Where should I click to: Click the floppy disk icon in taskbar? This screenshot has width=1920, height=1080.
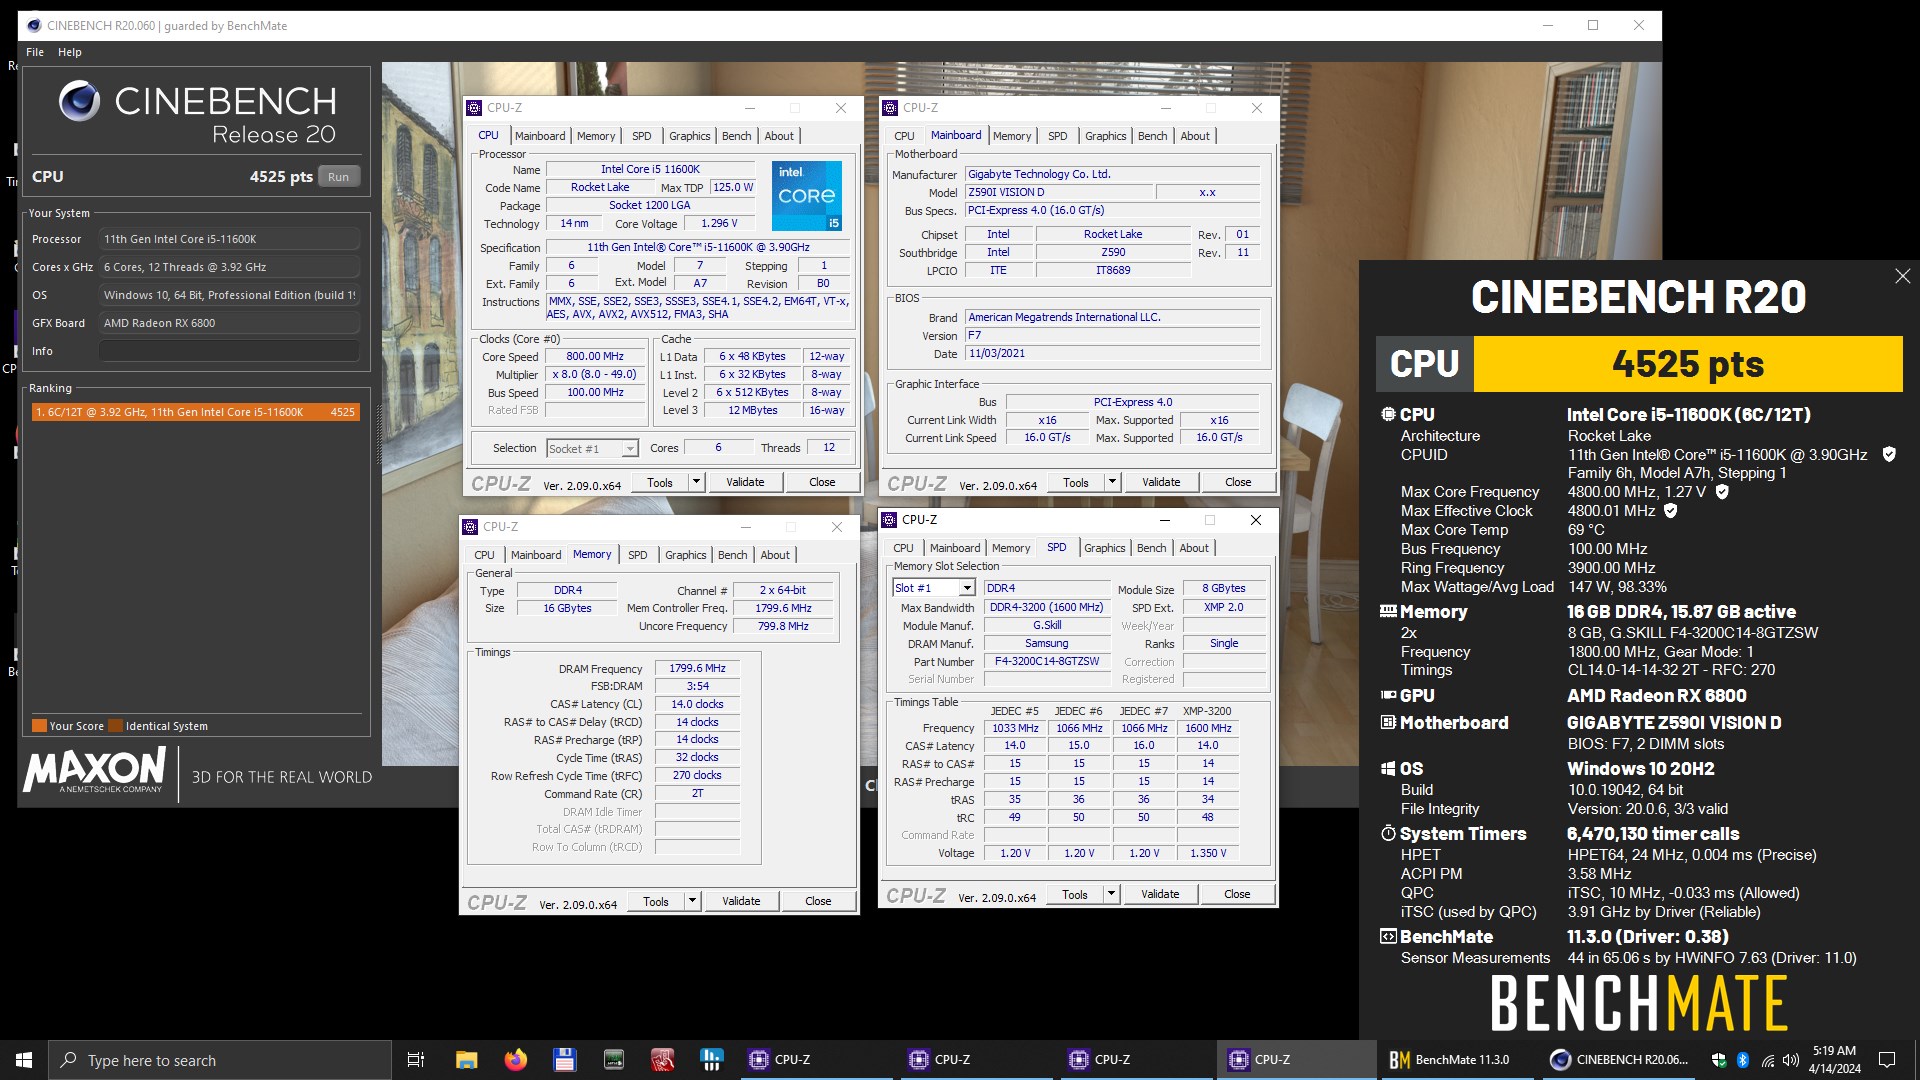[x=564, y=1060]
